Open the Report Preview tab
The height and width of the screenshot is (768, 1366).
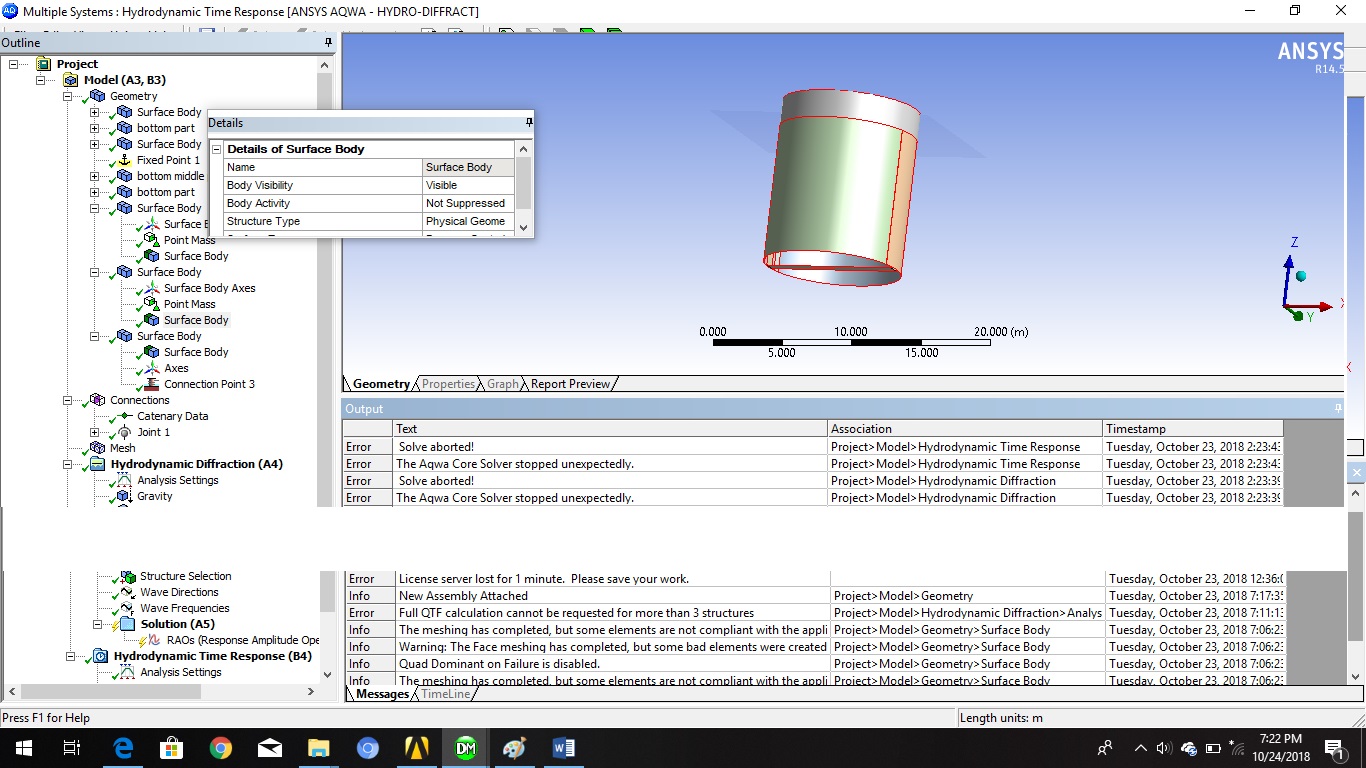click(570, 384)
